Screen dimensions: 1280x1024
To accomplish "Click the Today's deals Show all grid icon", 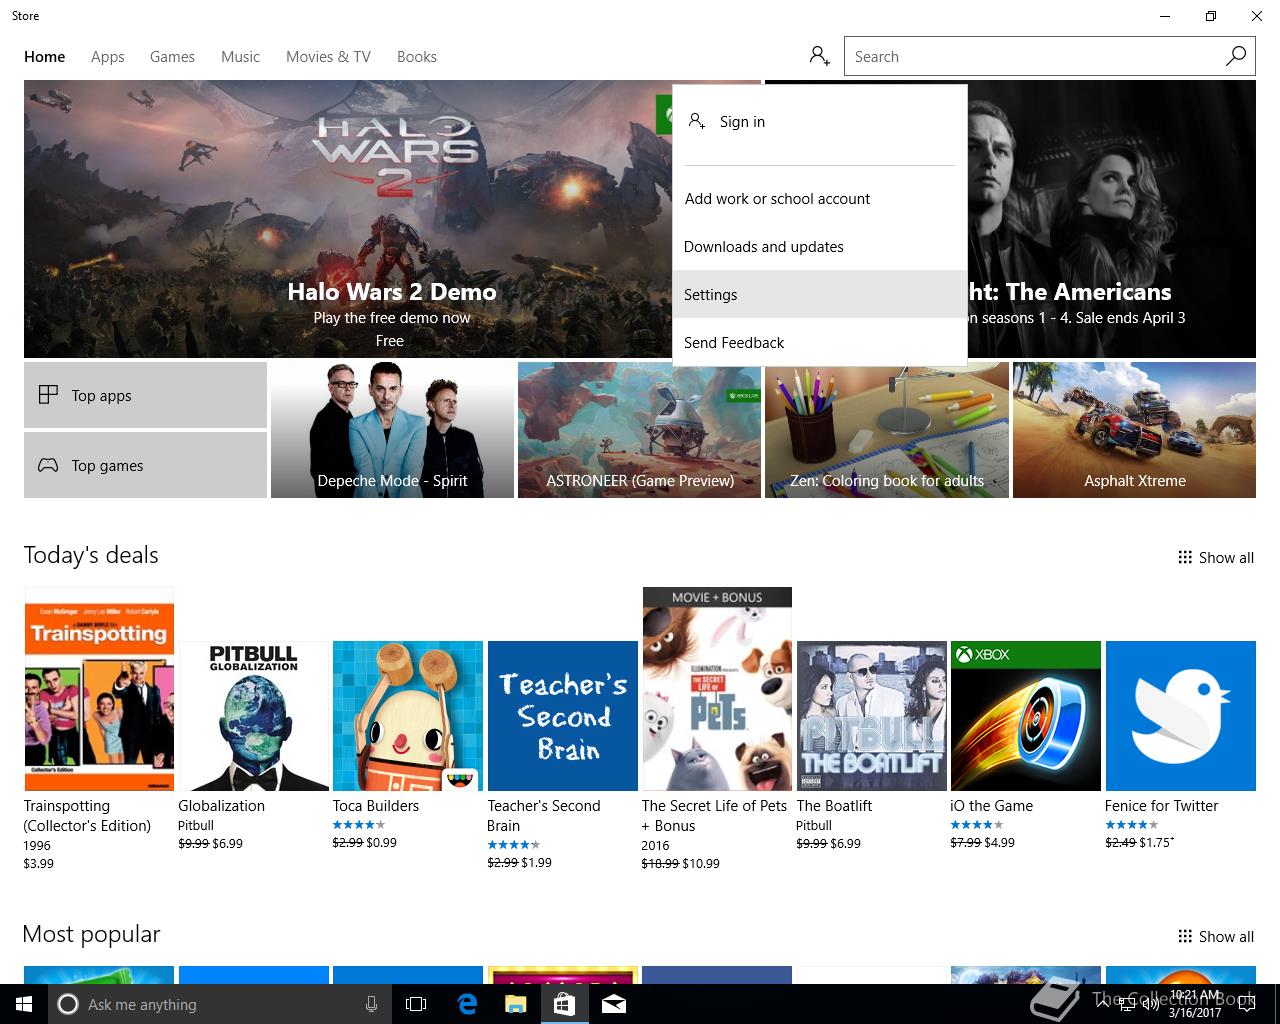I will coord(1185,557).
